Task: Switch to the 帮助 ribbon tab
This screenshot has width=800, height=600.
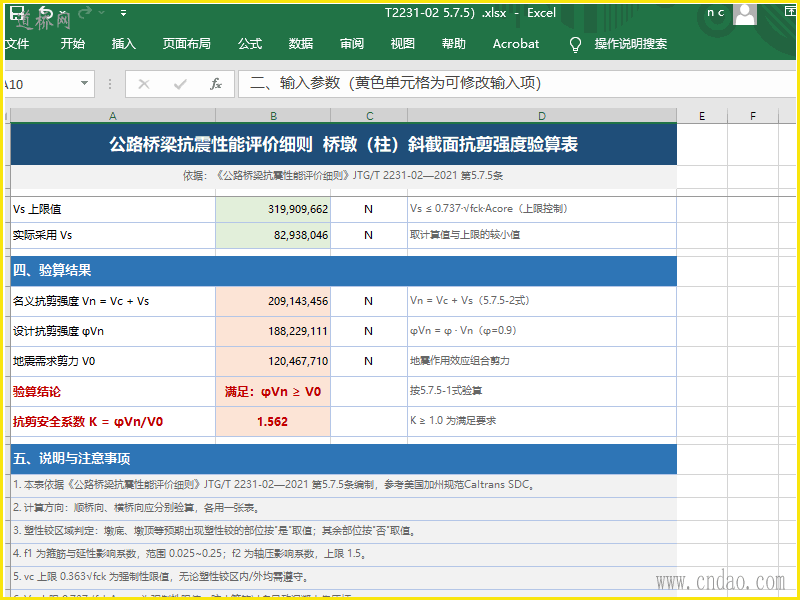Action: click(454, 44)
